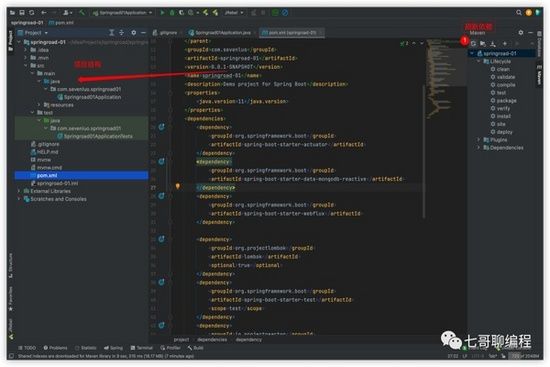
Task: Open Project panel options gear
Action: (x=134, y=33)
